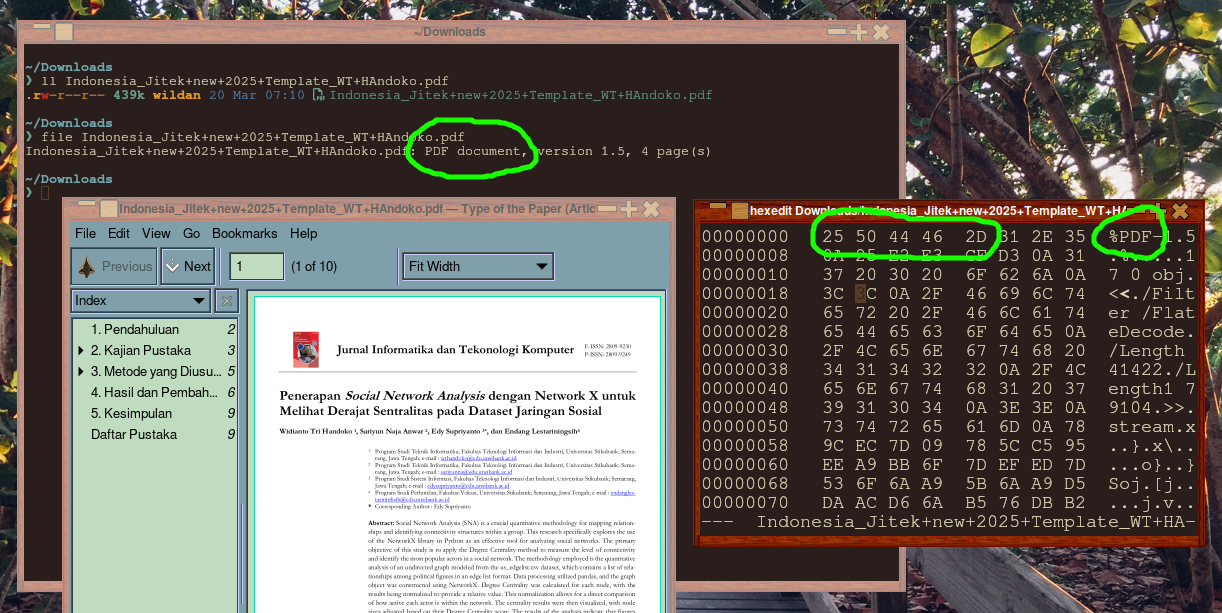Click the PDF viewer window menu icon
The height and width of the screenshot is (613, 1222).
[x=107, y=209]
